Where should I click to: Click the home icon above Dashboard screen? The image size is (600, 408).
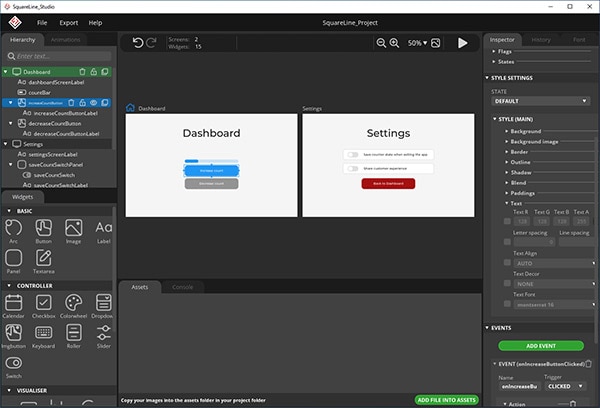[130, 108]
